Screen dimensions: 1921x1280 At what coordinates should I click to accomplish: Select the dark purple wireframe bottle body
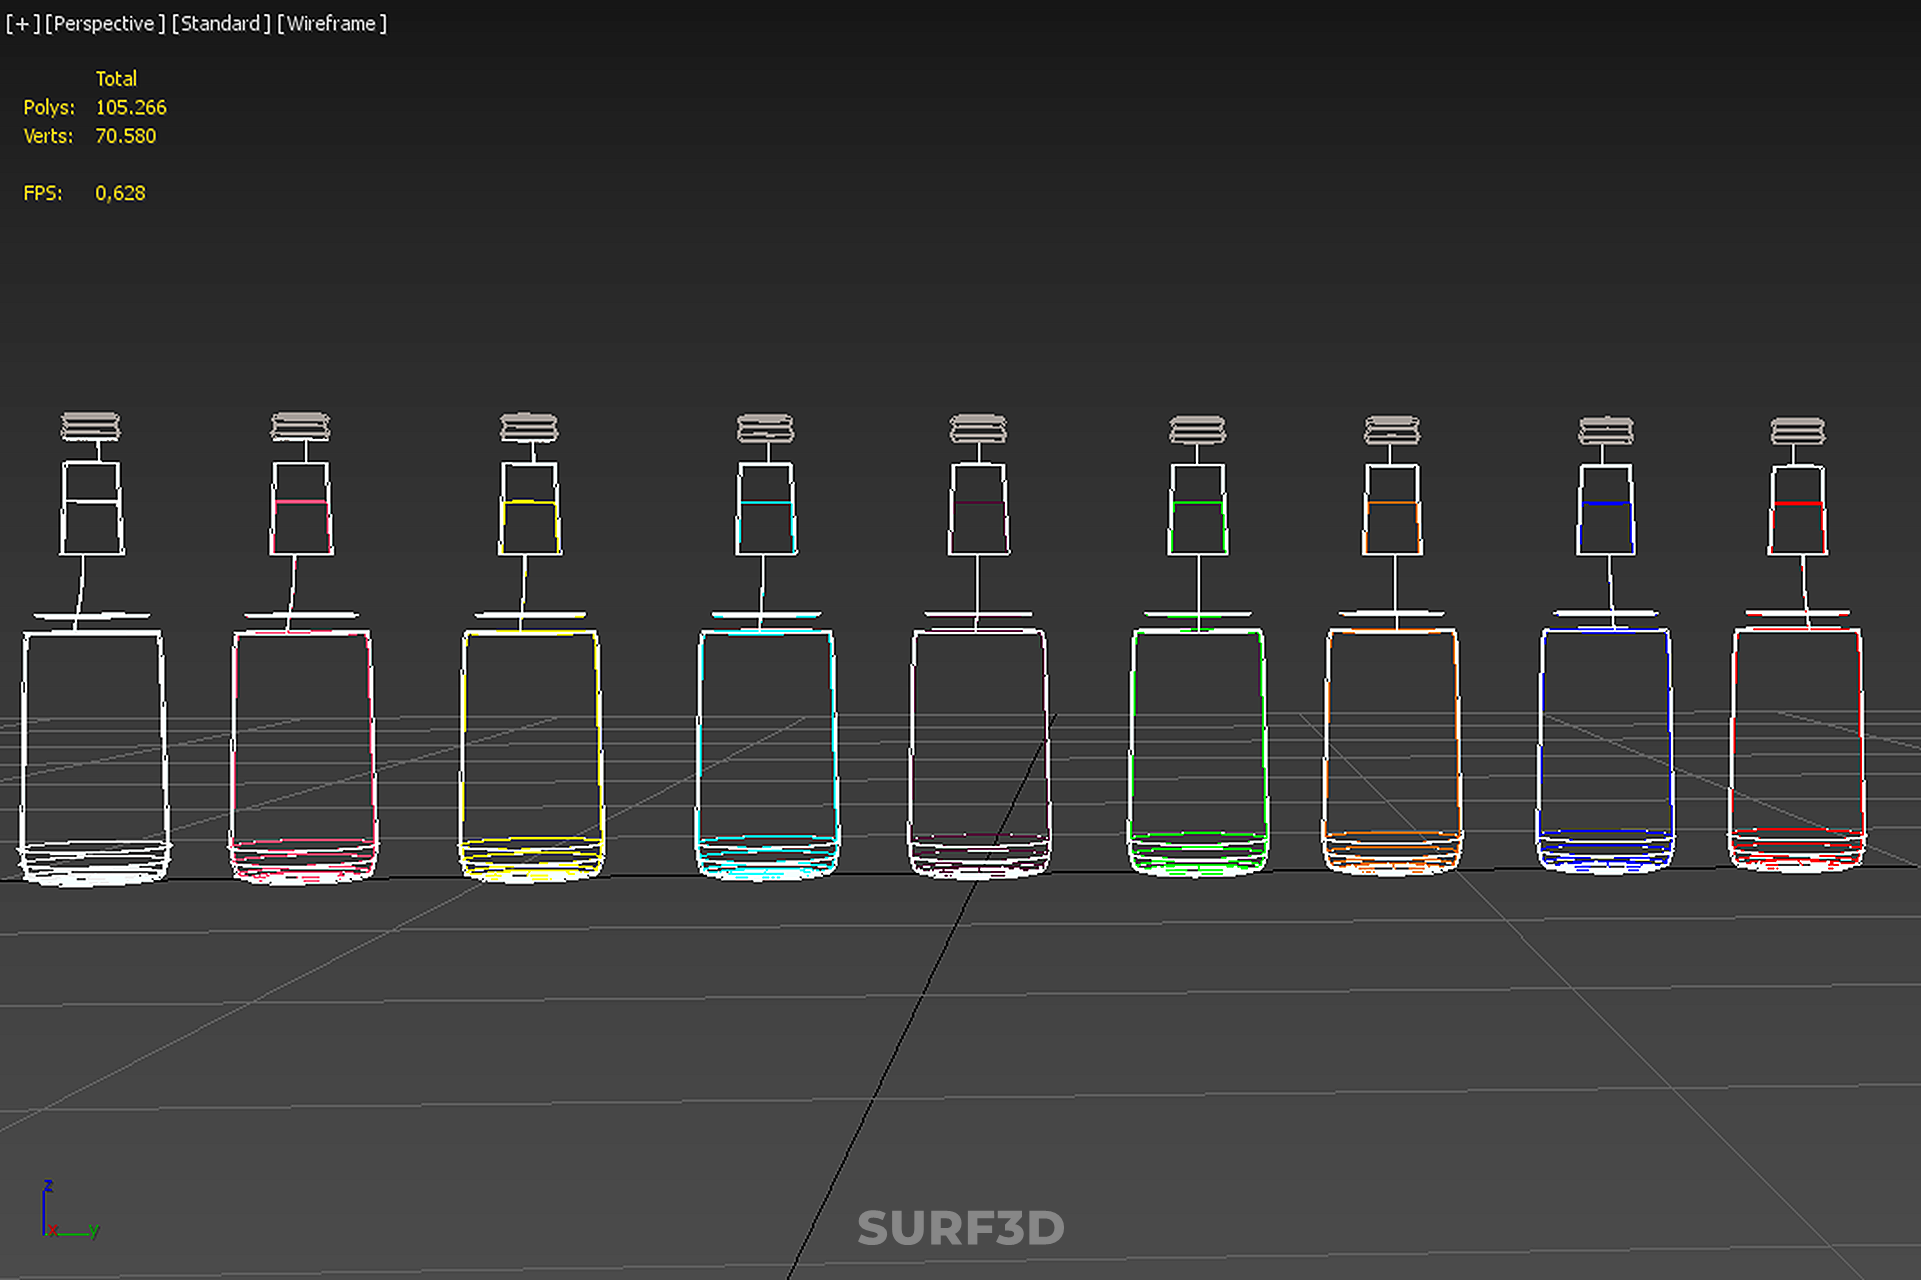coord(979,755)
